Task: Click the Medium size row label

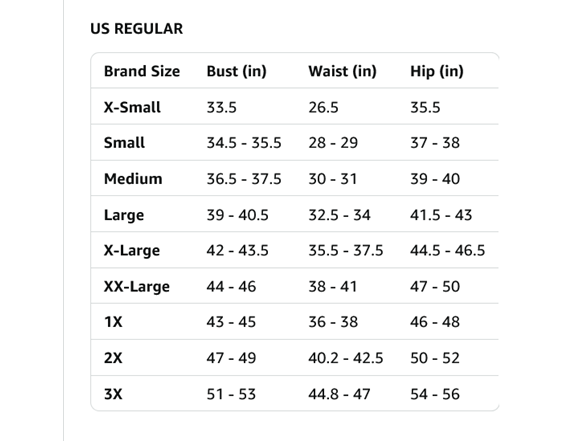Action: [x=133, y=178]
